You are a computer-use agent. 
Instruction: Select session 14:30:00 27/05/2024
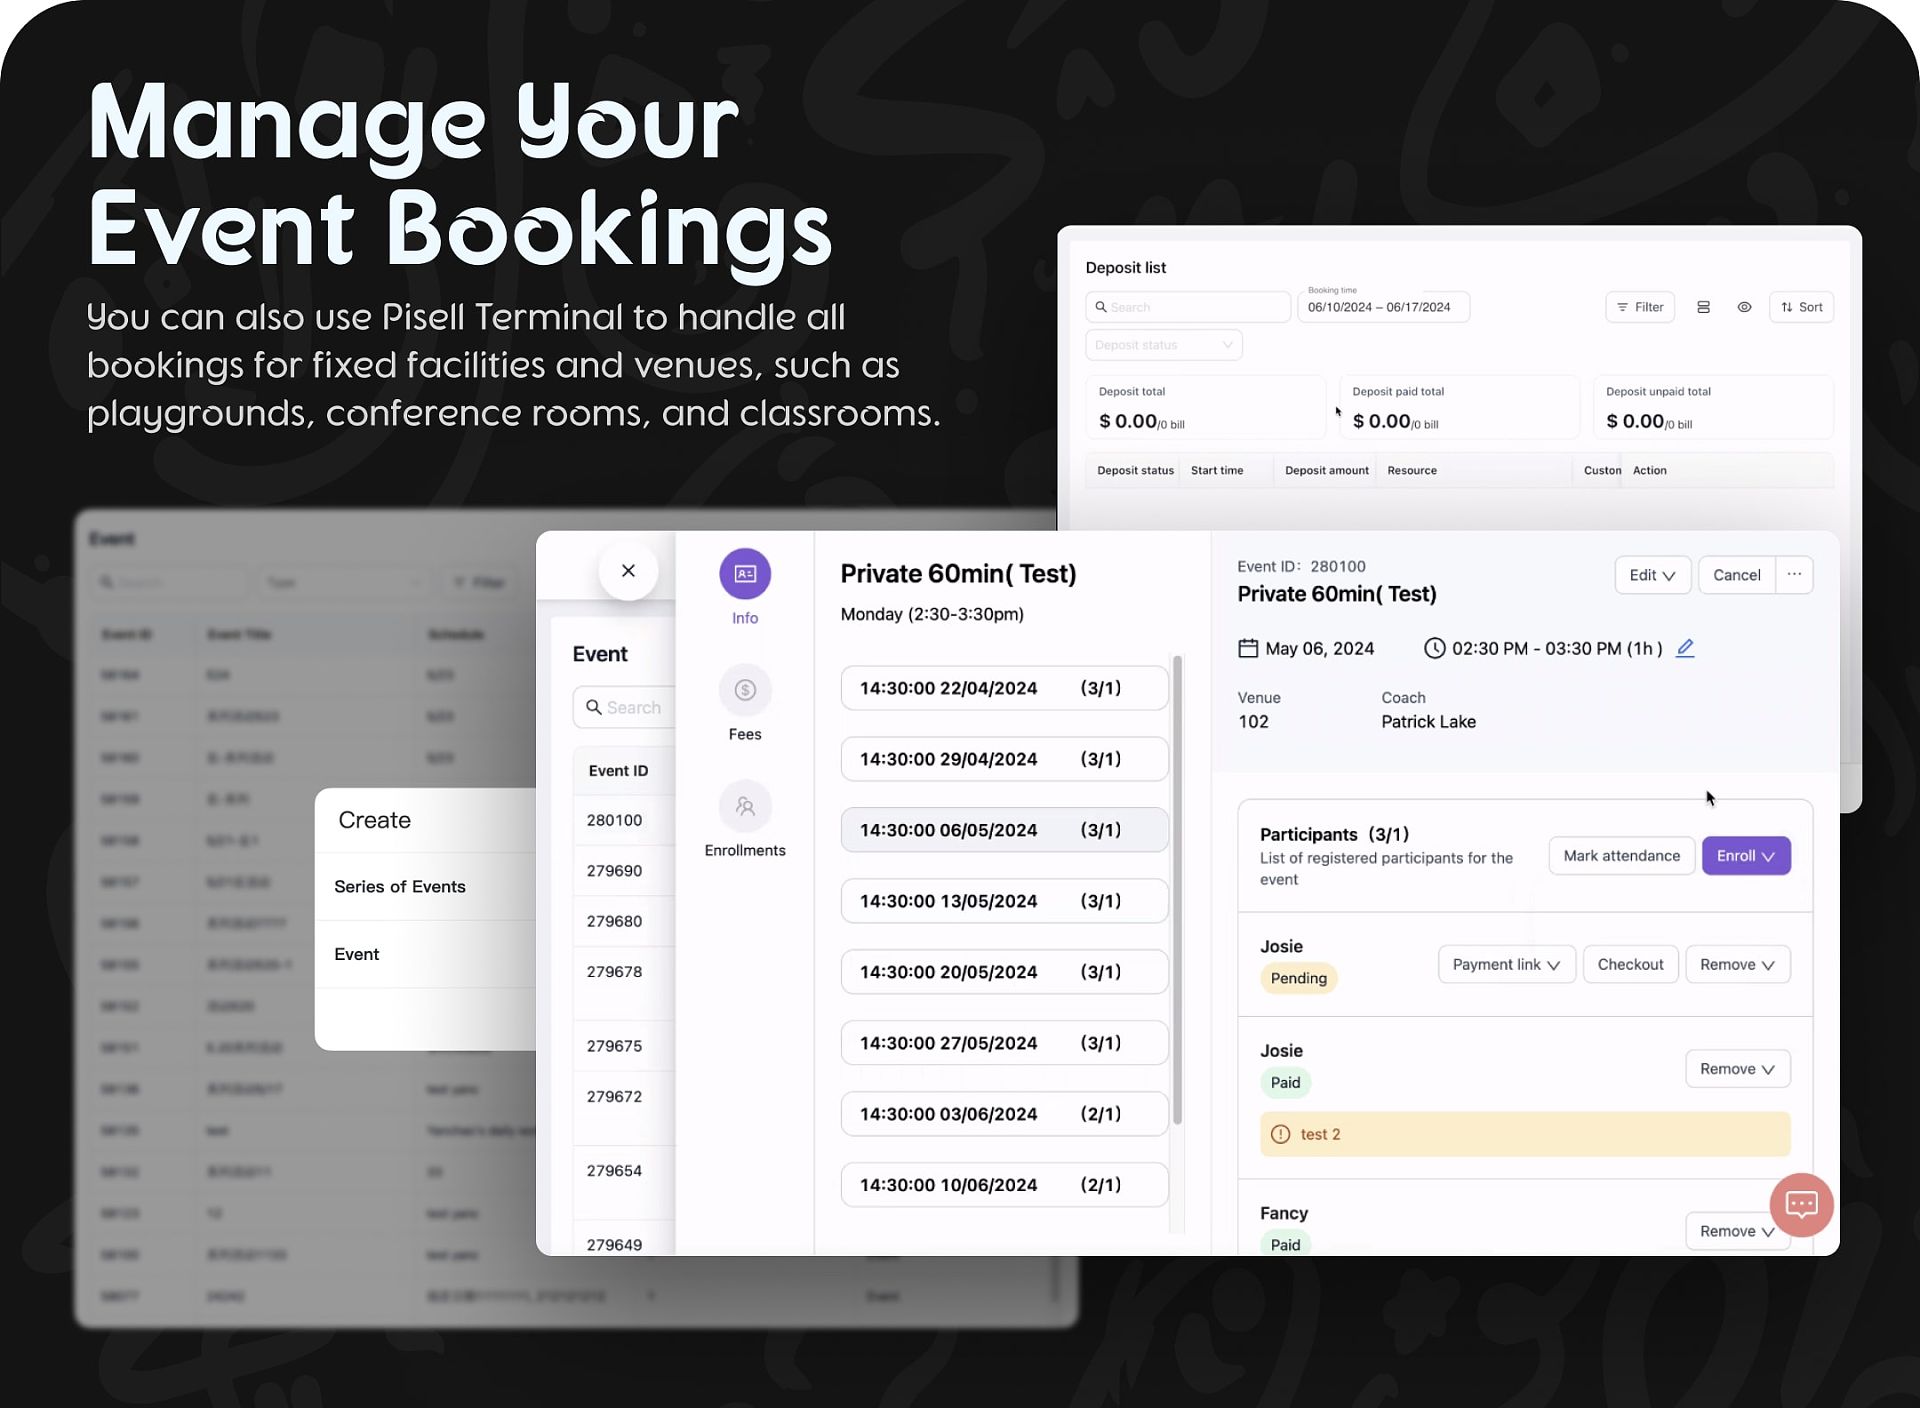pos(1004,1043)
